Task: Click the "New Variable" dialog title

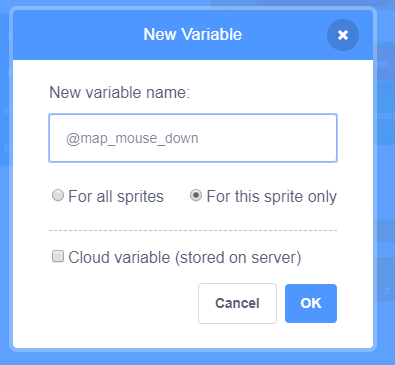Action: 193,34
